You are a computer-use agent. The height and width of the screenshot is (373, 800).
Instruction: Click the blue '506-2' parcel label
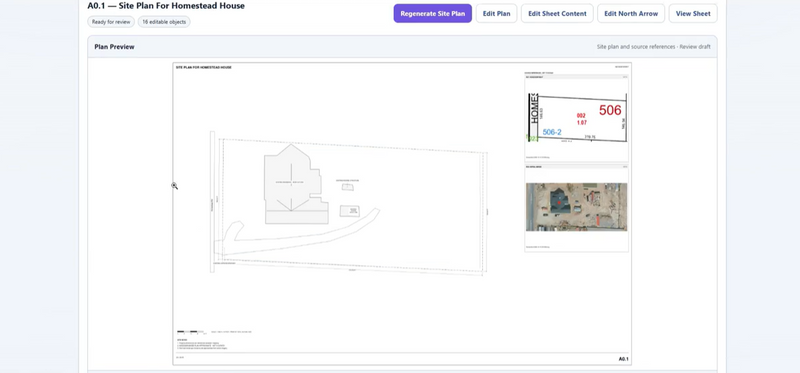pos(552,132)
